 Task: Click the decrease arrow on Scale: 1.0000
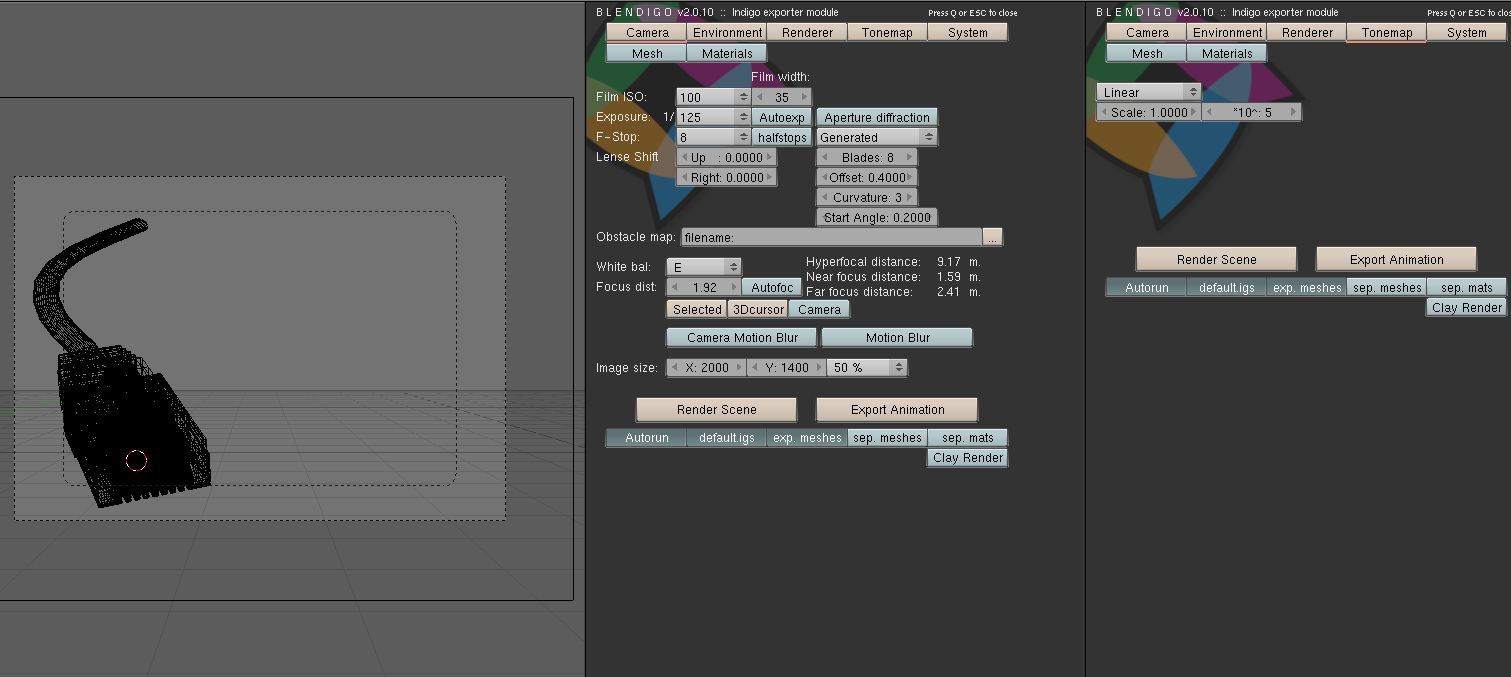click(1104, 112)
